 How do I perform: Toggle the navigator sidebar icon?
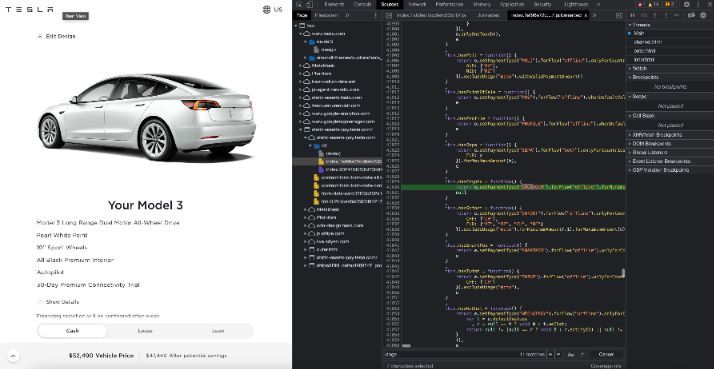tap(389, 15)
